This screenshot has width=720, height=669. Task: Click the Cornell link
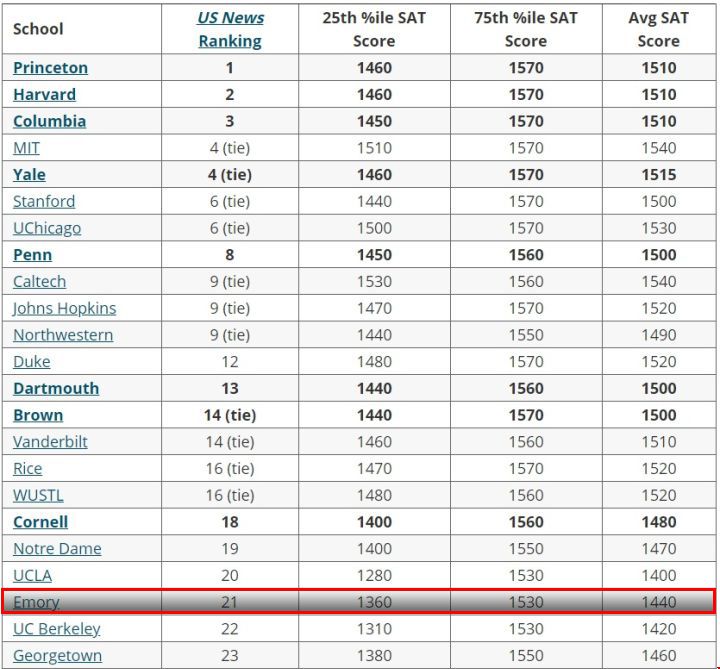pos(40,522)
